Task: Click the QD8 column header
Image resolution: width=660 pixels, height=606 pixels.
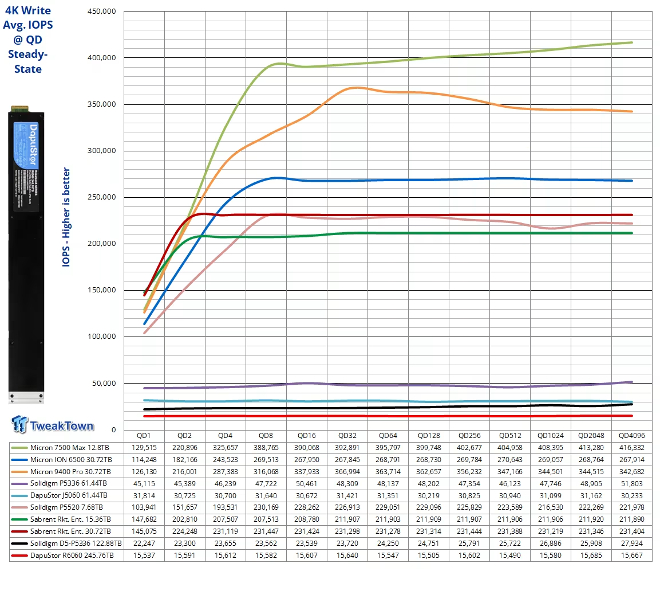Action: point(266,436)
